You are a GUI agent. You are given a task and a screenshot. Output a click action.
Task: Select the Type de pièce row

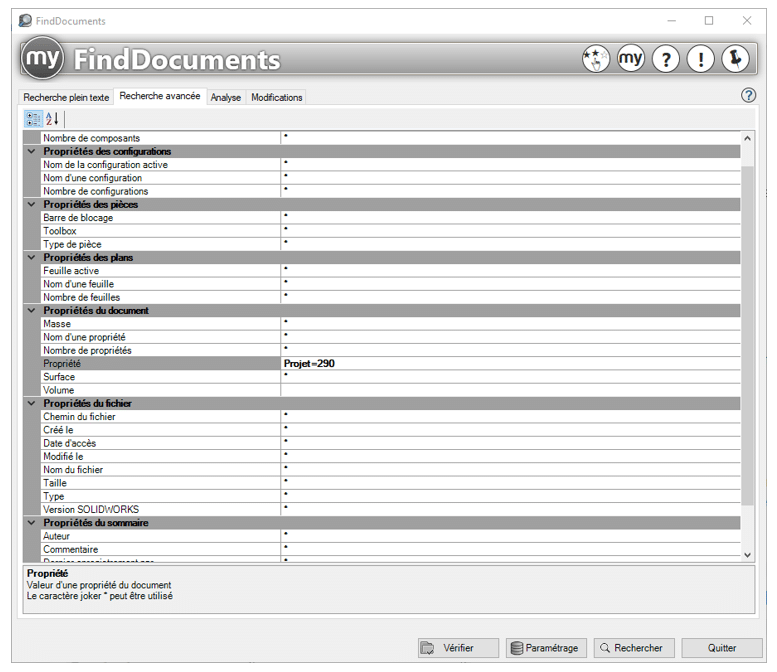(390, 244)
